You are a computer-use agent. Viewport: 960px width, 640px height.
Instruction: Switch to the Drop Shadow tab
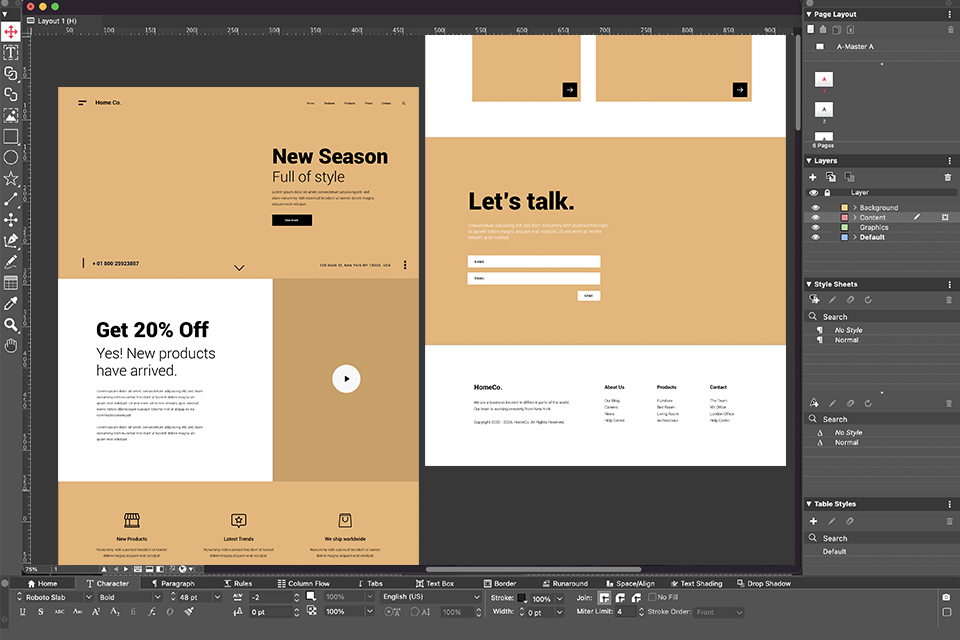pyautogui.click(x=763, y=584)
